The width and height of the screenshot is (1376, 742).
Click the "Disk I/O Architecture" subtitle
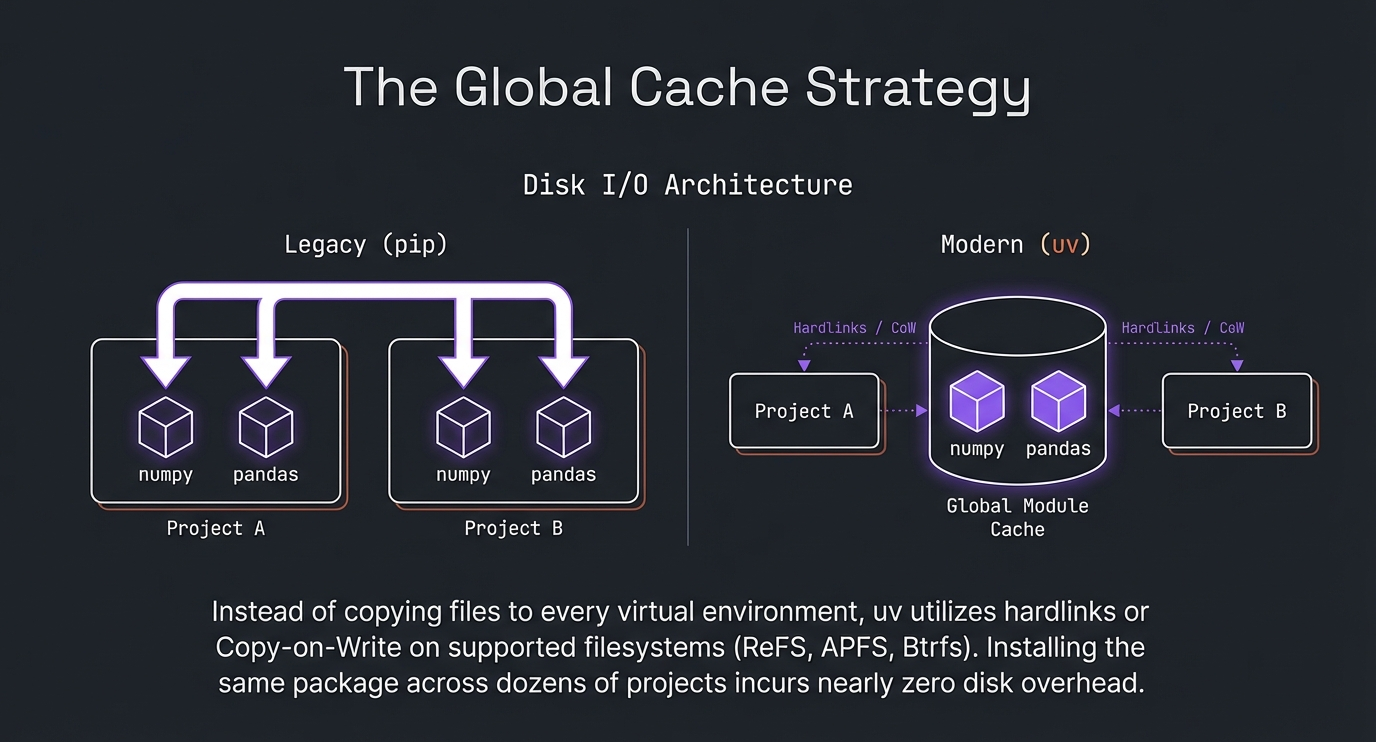687,185
